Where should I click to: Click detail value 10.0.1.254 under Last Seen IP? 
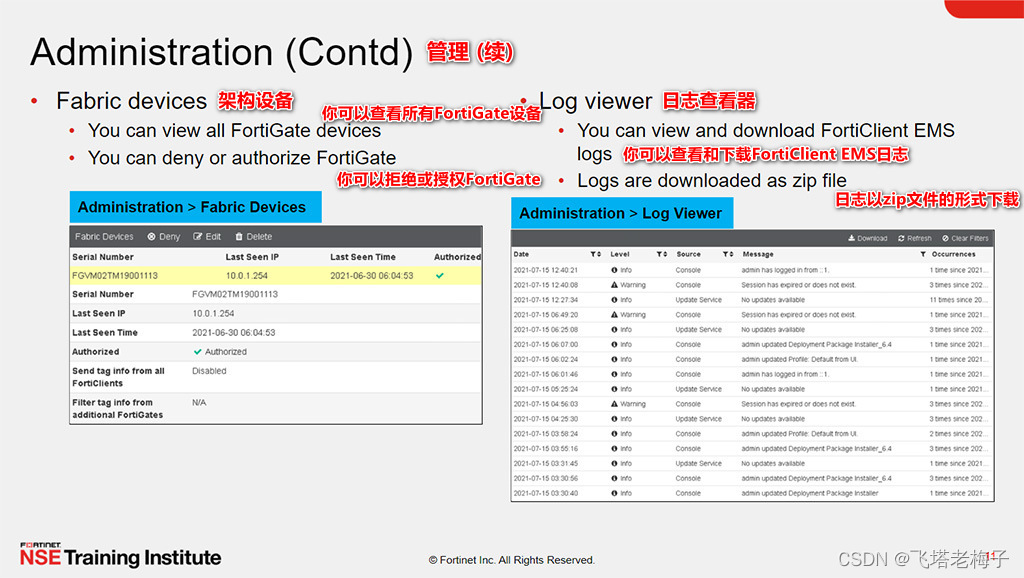[213, 313]
